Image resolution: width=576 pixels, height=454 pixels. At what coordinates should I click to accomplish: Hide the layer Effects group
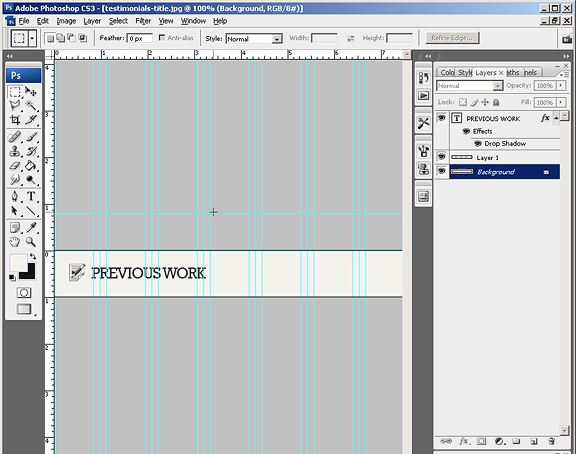tap(466, 131)
